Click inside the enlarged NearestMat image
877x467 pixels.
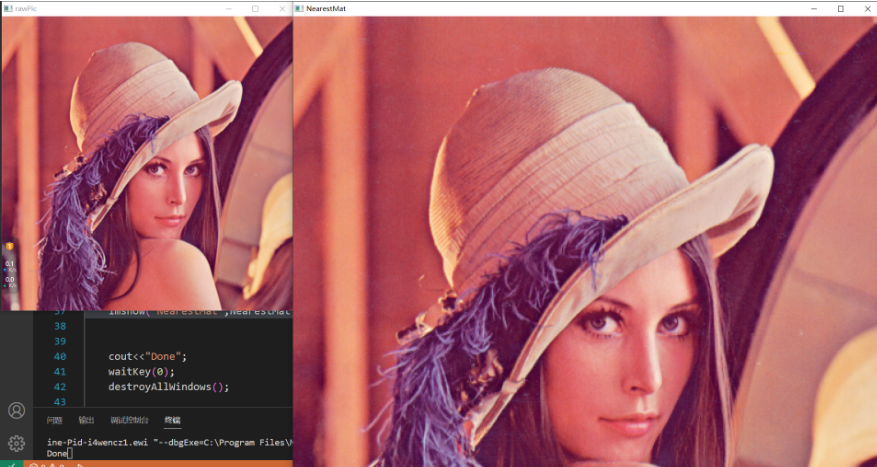pyautogui.click(x=585, y=242)
